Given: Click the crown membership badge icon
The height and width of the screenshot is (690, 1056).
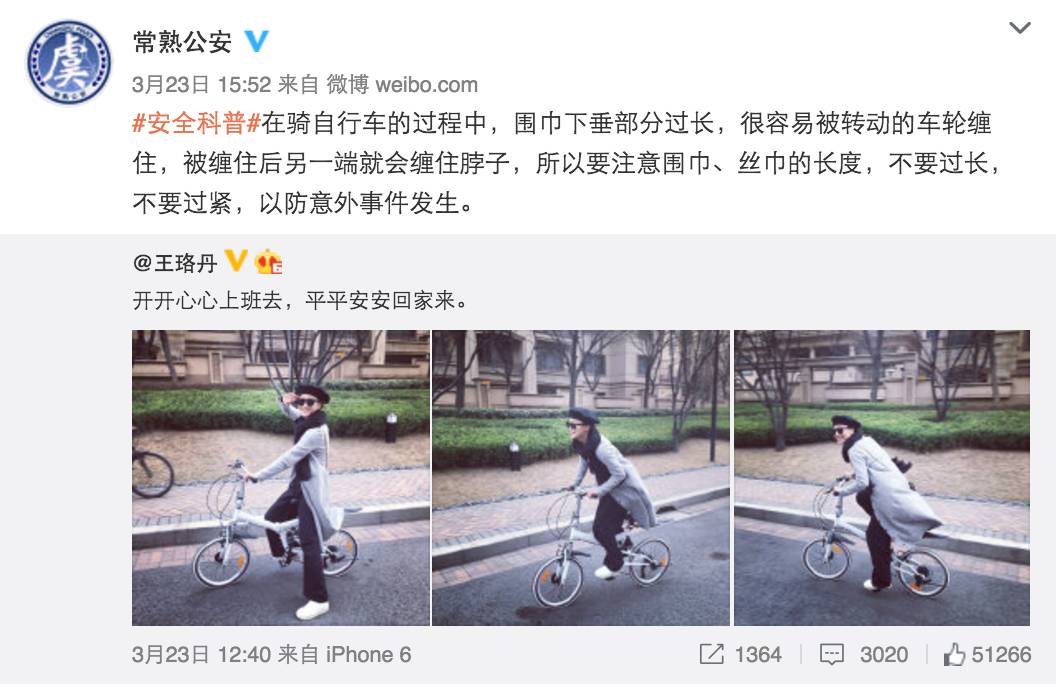Looking at the screenshot, I should pyautogui.click(x=268, y=261).
